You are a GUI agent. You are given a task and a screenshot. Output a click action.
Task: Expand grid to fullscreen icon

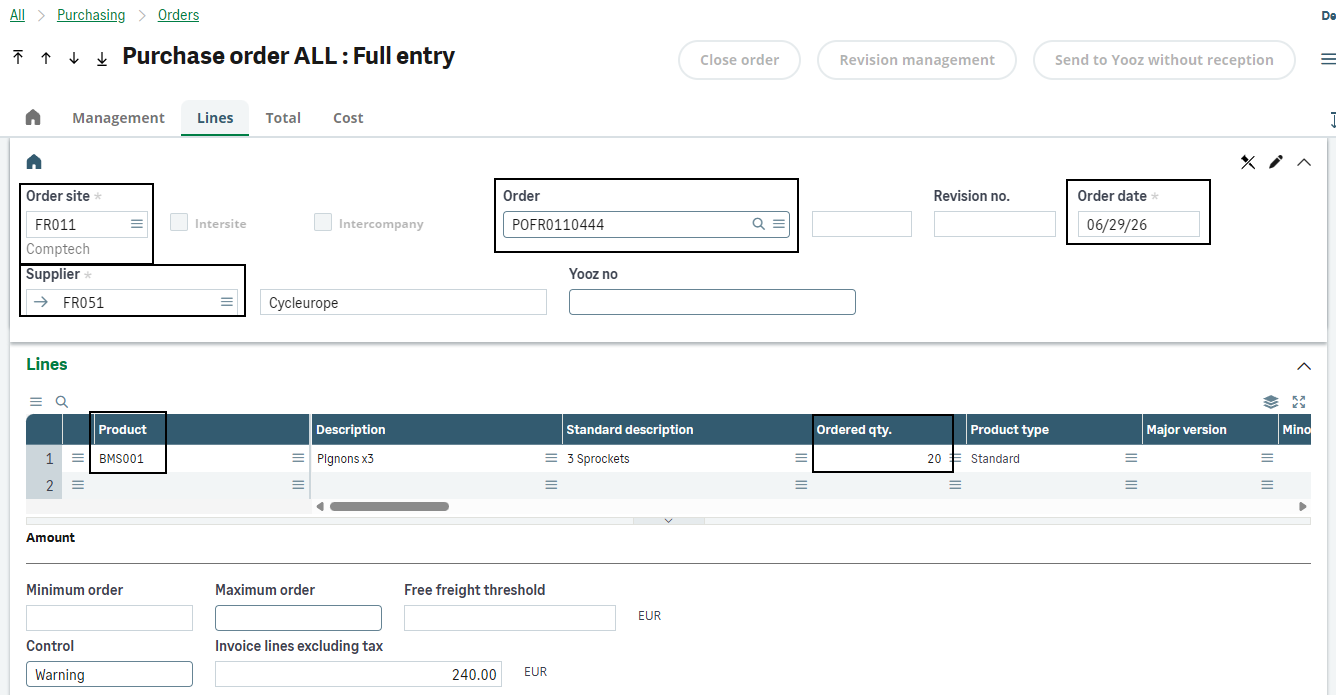pos(1299,402)
